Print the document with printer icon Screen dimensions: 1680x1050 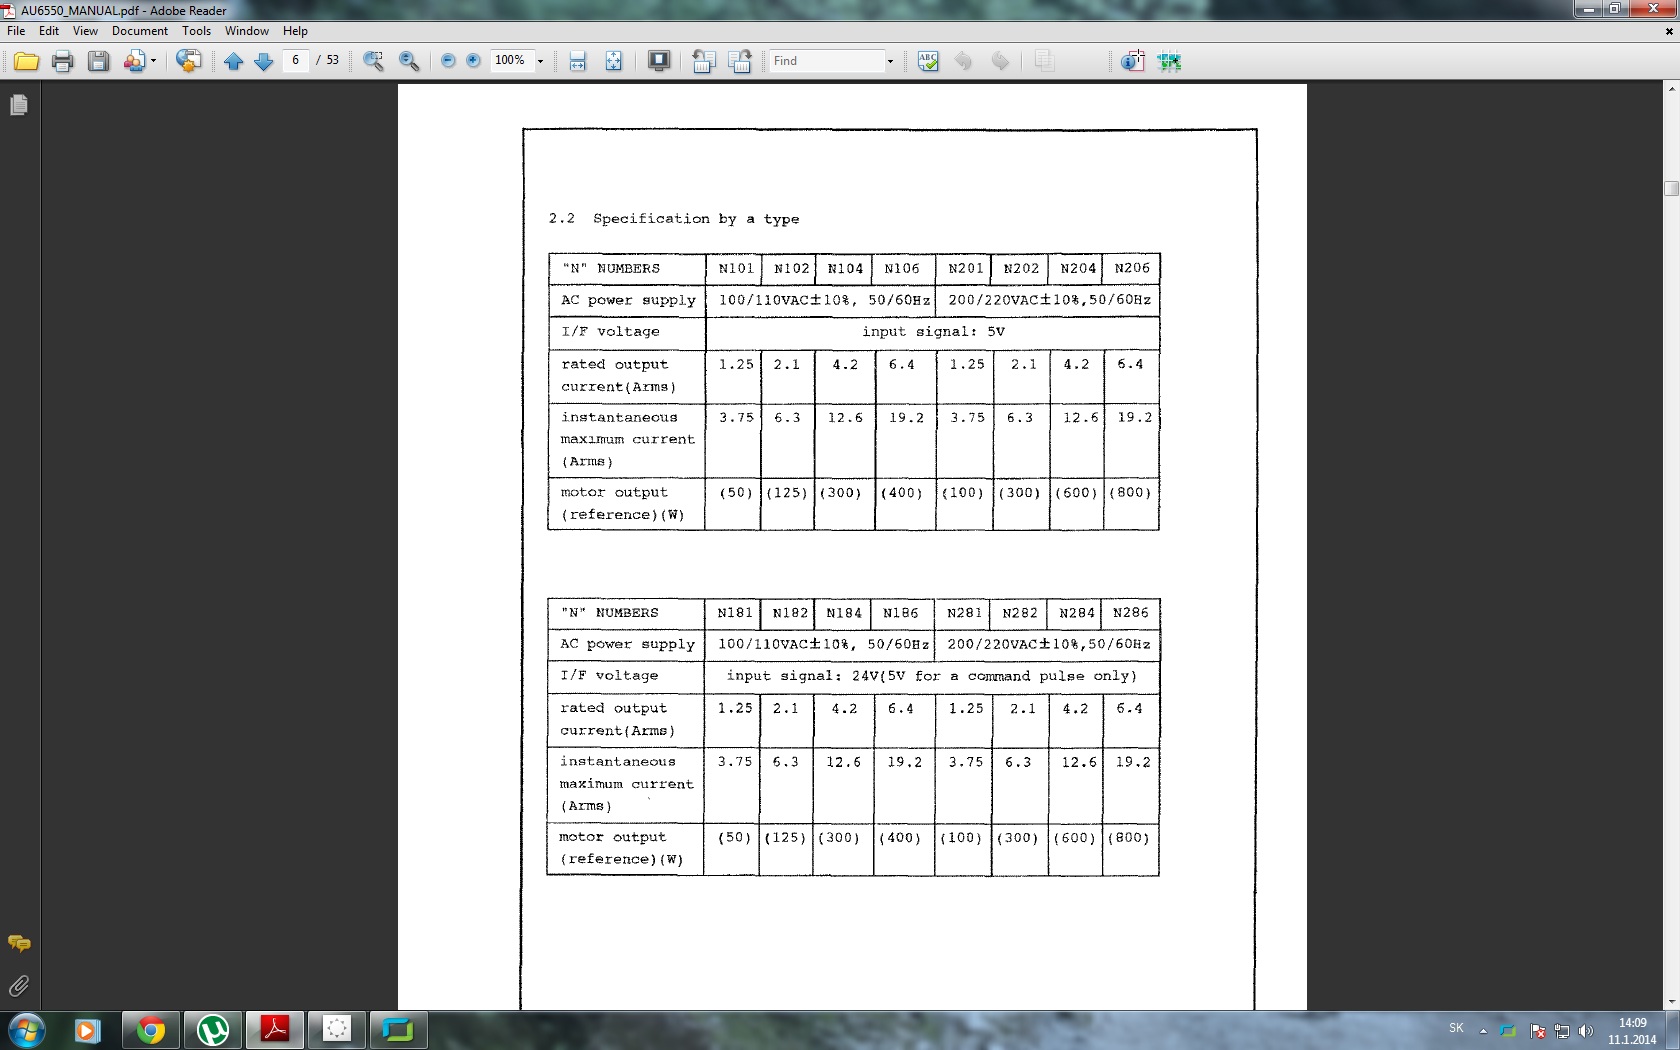(62, 62)
